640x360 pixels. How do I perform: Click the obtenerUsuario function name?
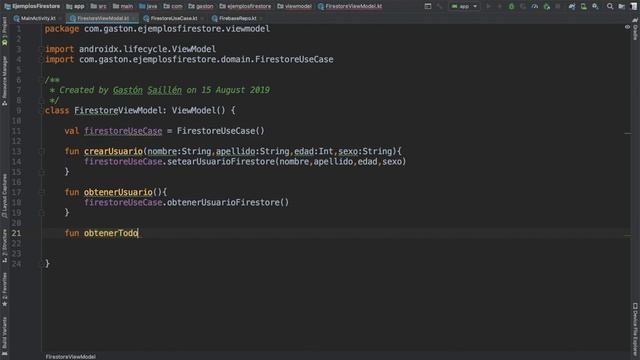118,192
